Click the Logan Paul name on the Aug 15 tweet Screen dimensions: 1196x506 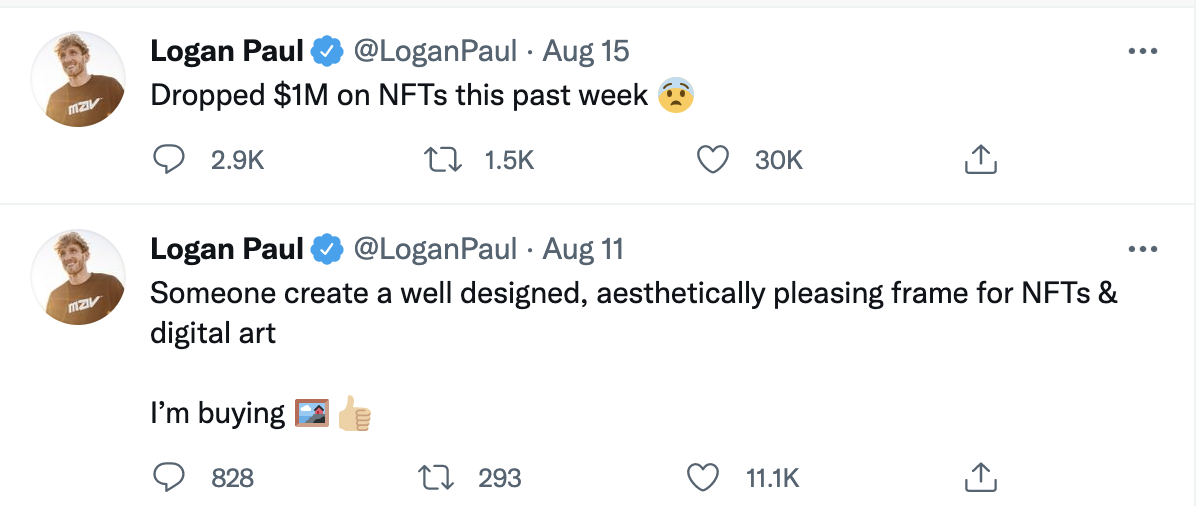click(226, 51)
